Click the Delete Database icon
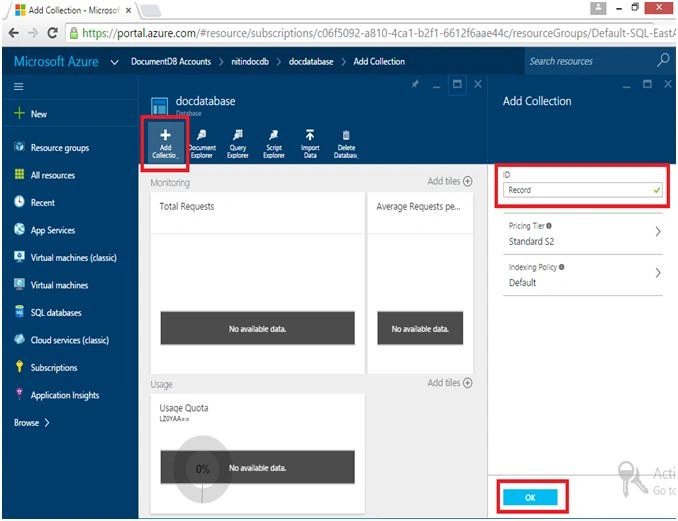This screenshot has width=678, height=521. [x=346, y=144]
